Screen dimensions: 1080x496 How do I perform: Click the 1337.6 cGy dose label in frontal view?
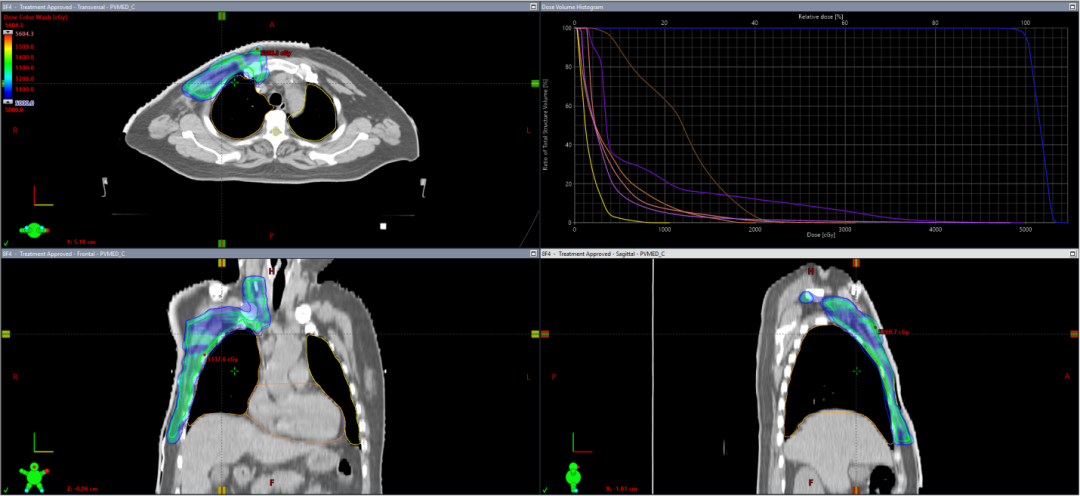pyautogui.click(x=222, y=358)
